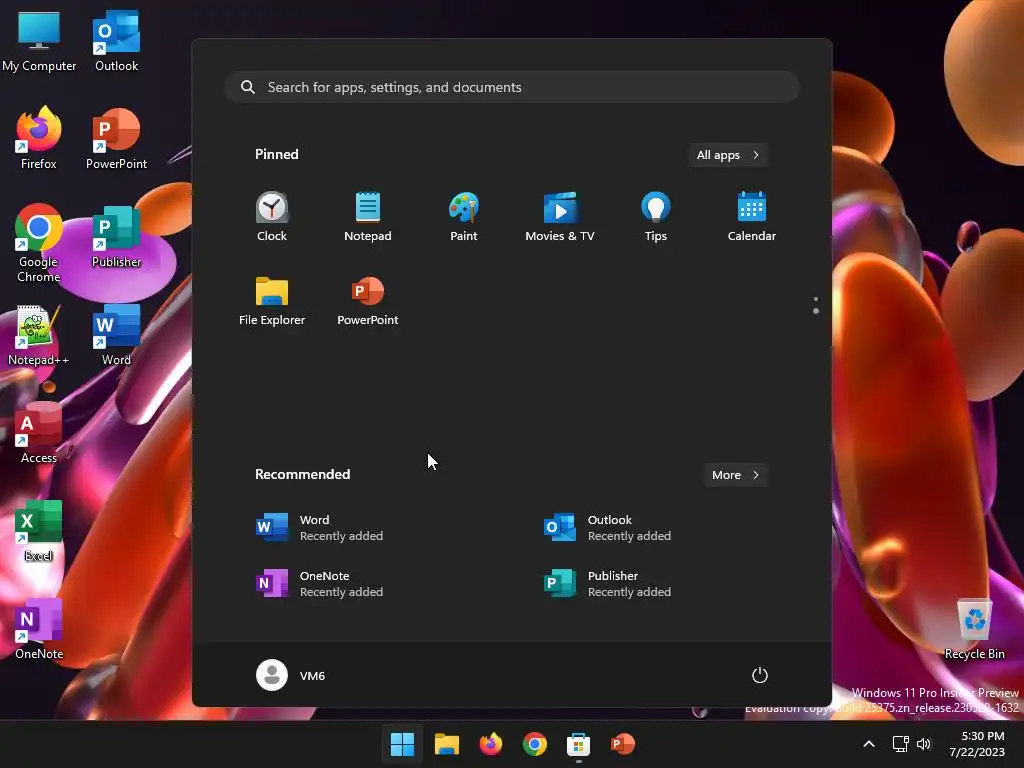This screenshot has height=768, width=1024.
Task: Expand the hidden system tray icons chevron
Action: pos(869,744)
